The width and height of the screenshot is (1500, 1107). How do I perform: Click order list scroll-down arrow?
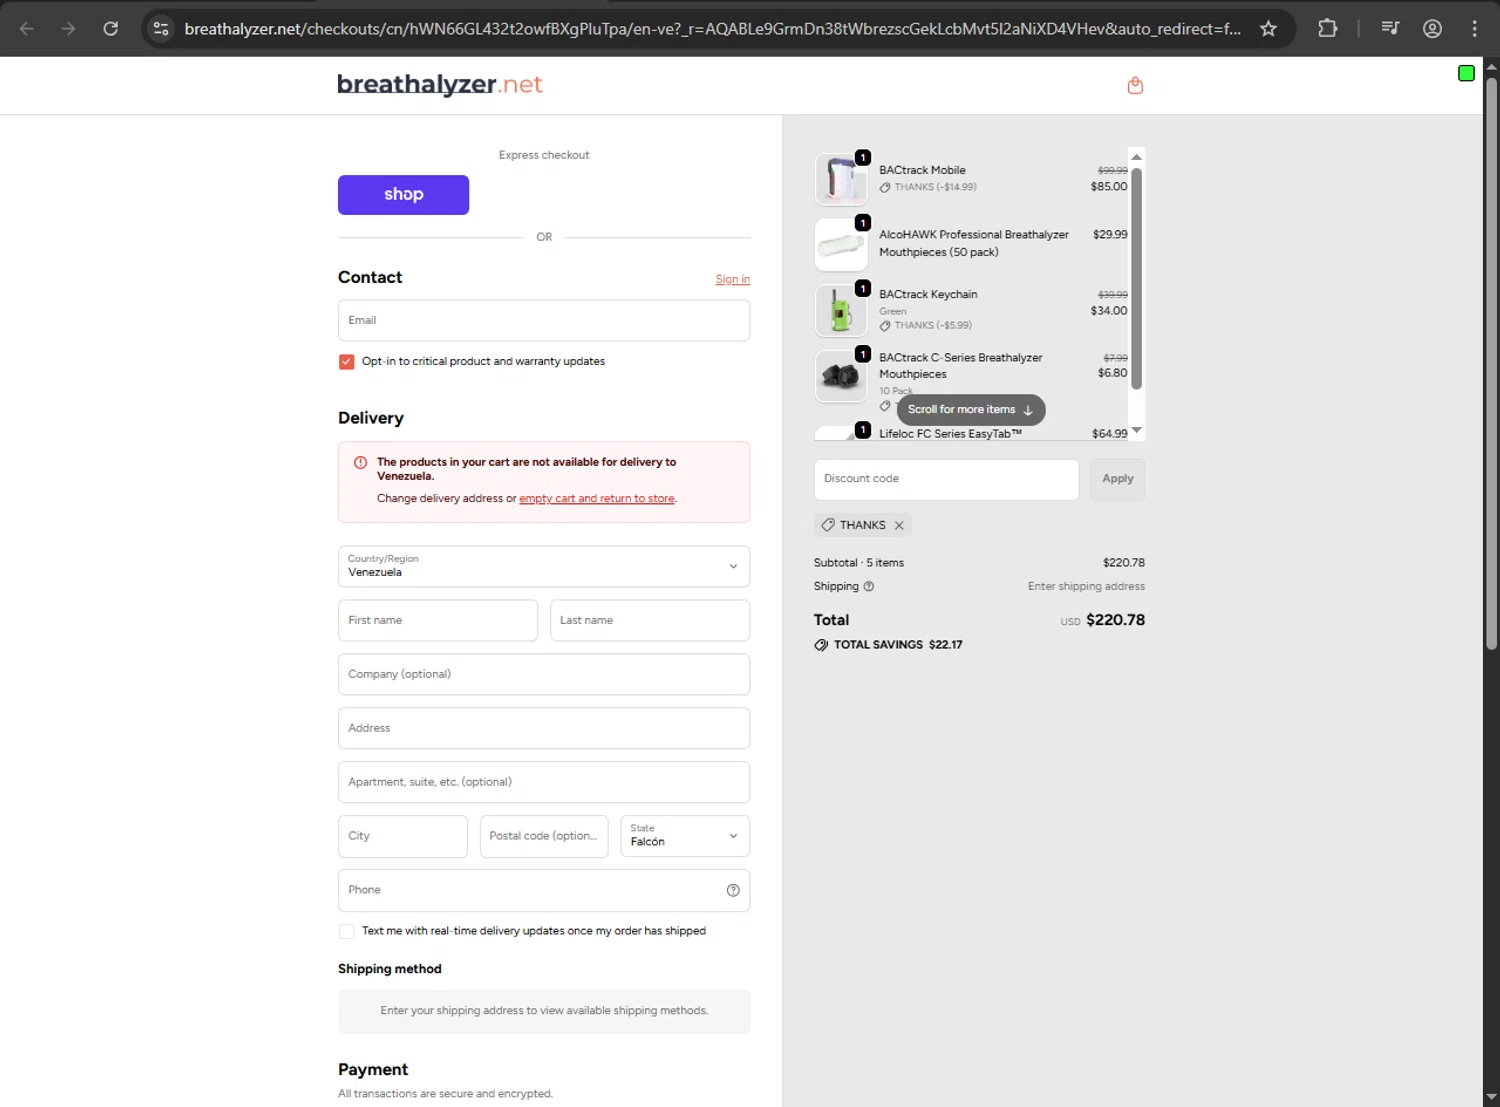pos(1136,430)
